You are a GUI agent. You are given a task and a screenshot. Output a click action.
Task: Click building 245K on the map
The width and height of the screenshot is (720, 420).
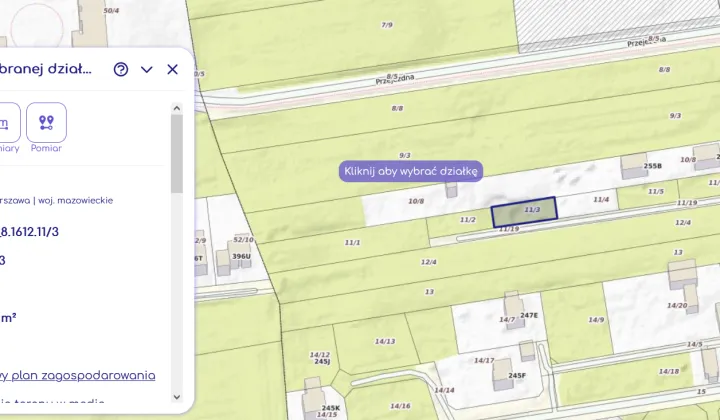coord(331,408)
